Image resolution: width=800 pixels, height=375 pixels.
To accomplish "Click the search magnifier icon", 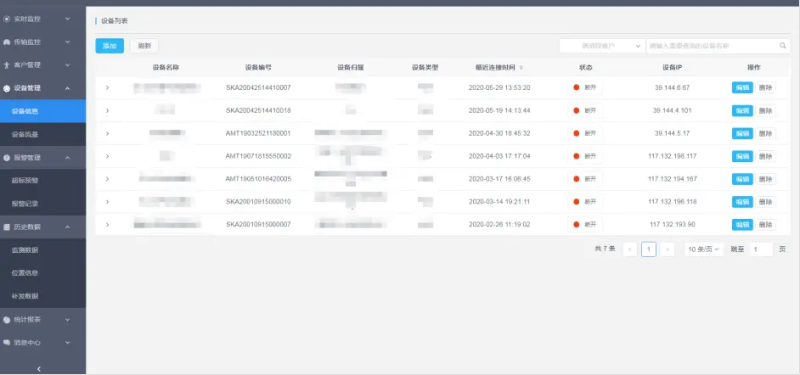I will (783, 46).
